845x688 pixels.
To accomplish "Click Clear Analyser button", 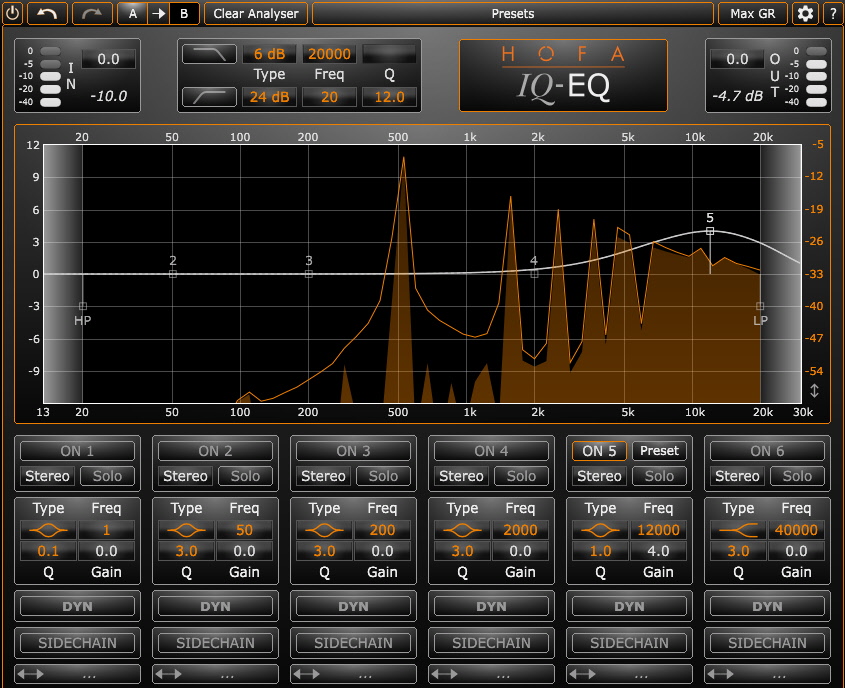I will pos(255,13).
